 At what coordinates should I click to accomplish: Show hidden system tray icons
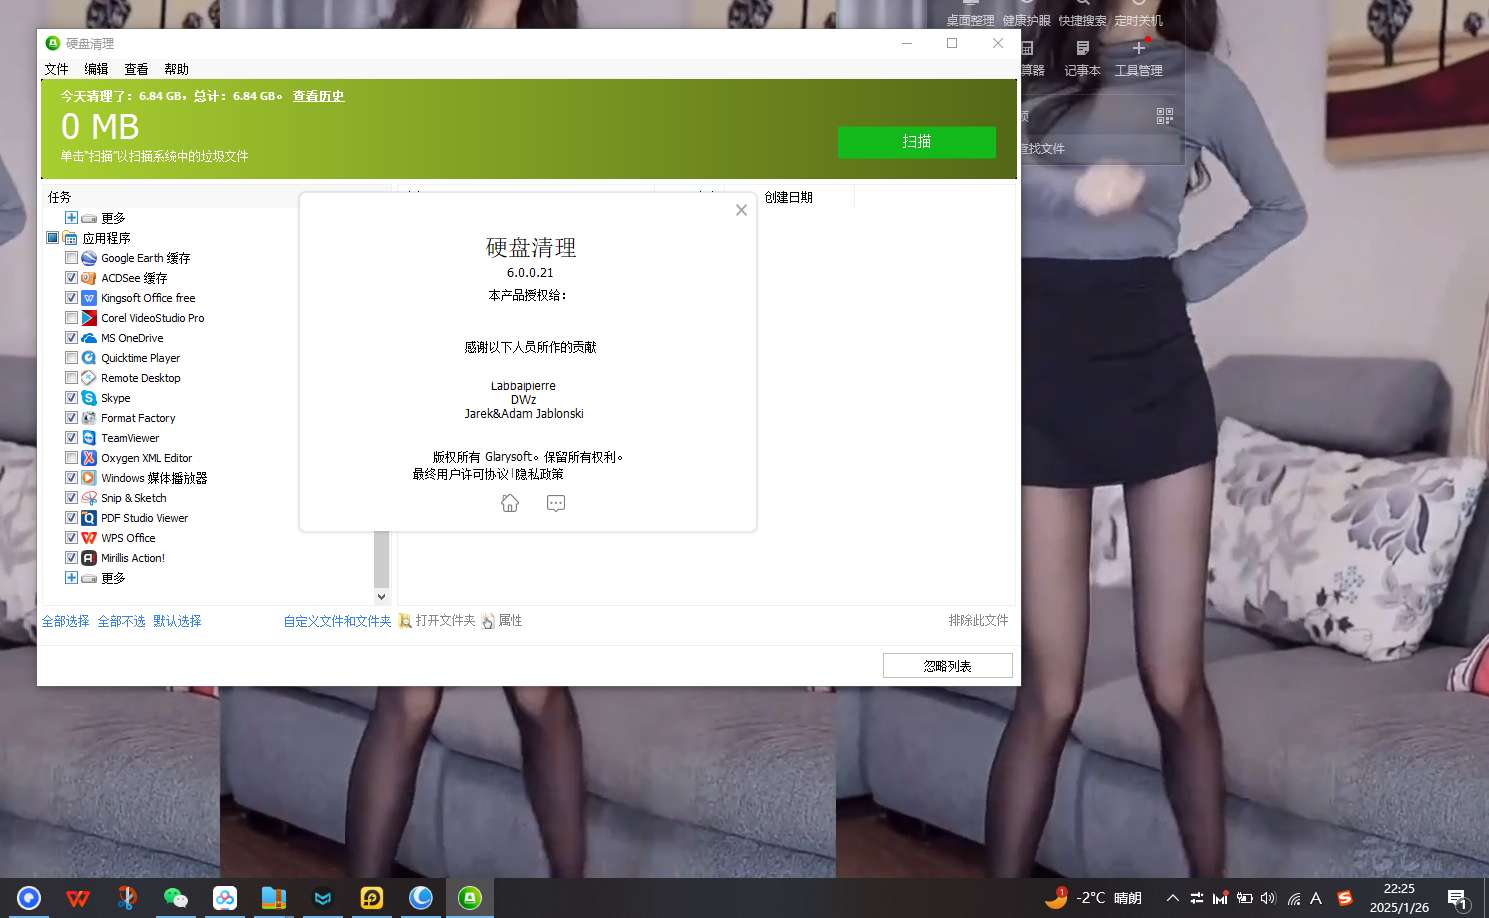1172,898
